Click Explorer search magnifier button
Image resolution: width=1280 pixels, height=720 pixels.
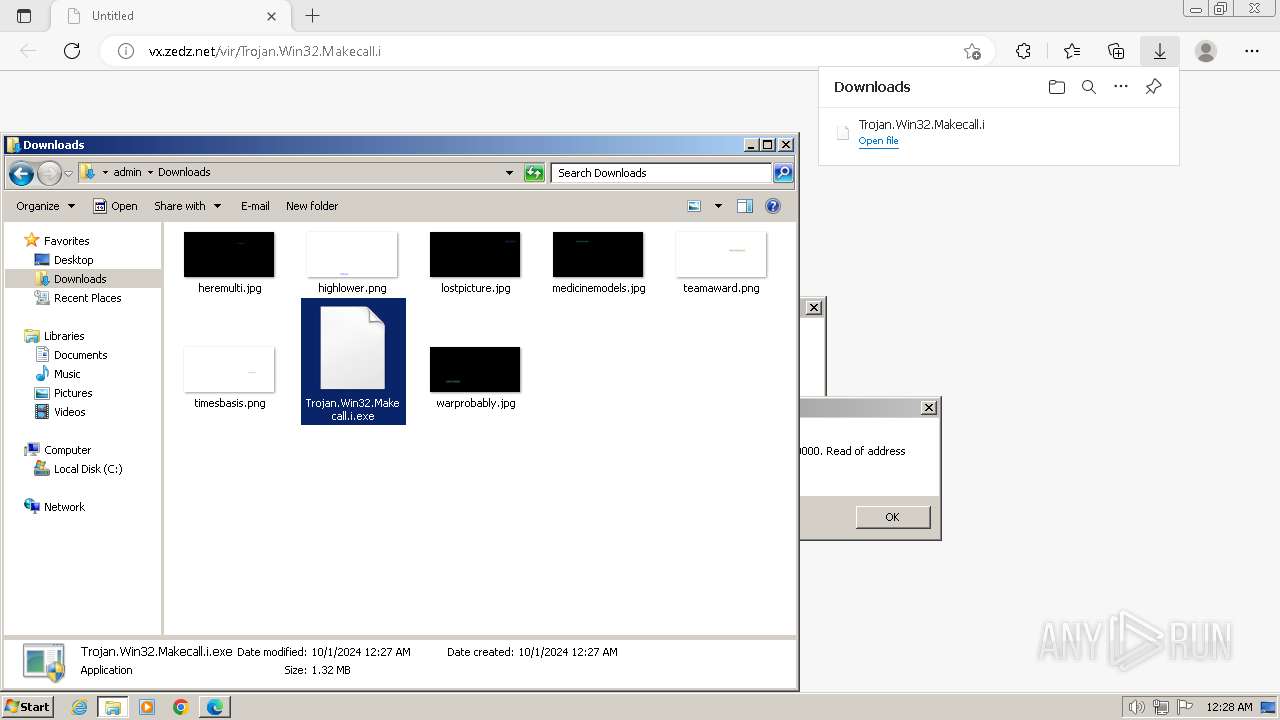pyautogui.click(x=783, y=173)
